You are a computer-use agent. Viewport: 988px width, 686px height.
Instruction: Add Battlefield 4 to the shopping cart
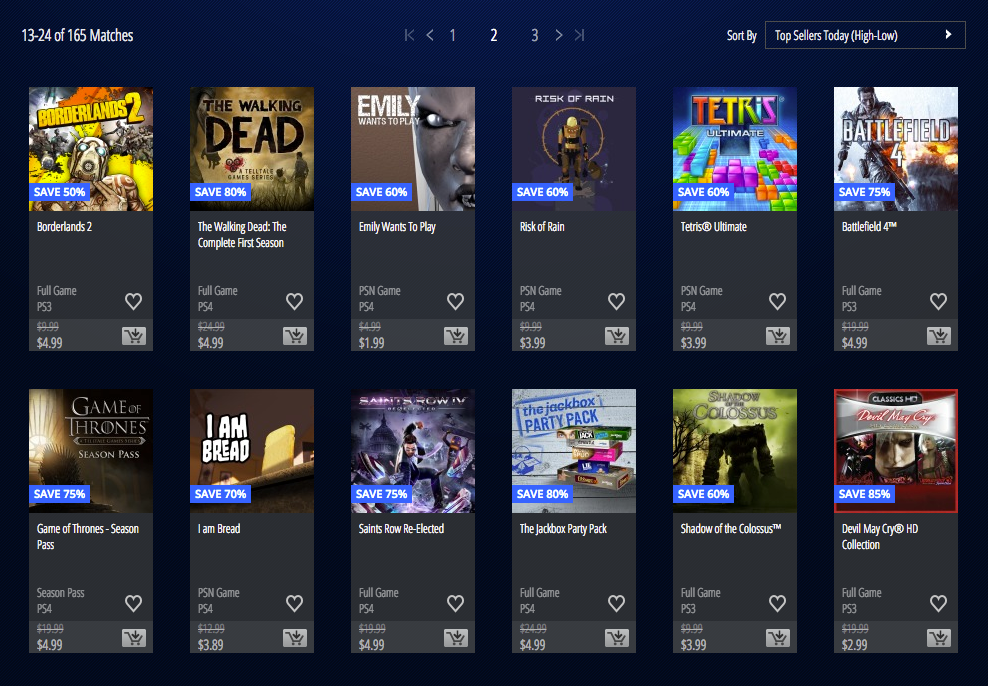click(939, 336)
